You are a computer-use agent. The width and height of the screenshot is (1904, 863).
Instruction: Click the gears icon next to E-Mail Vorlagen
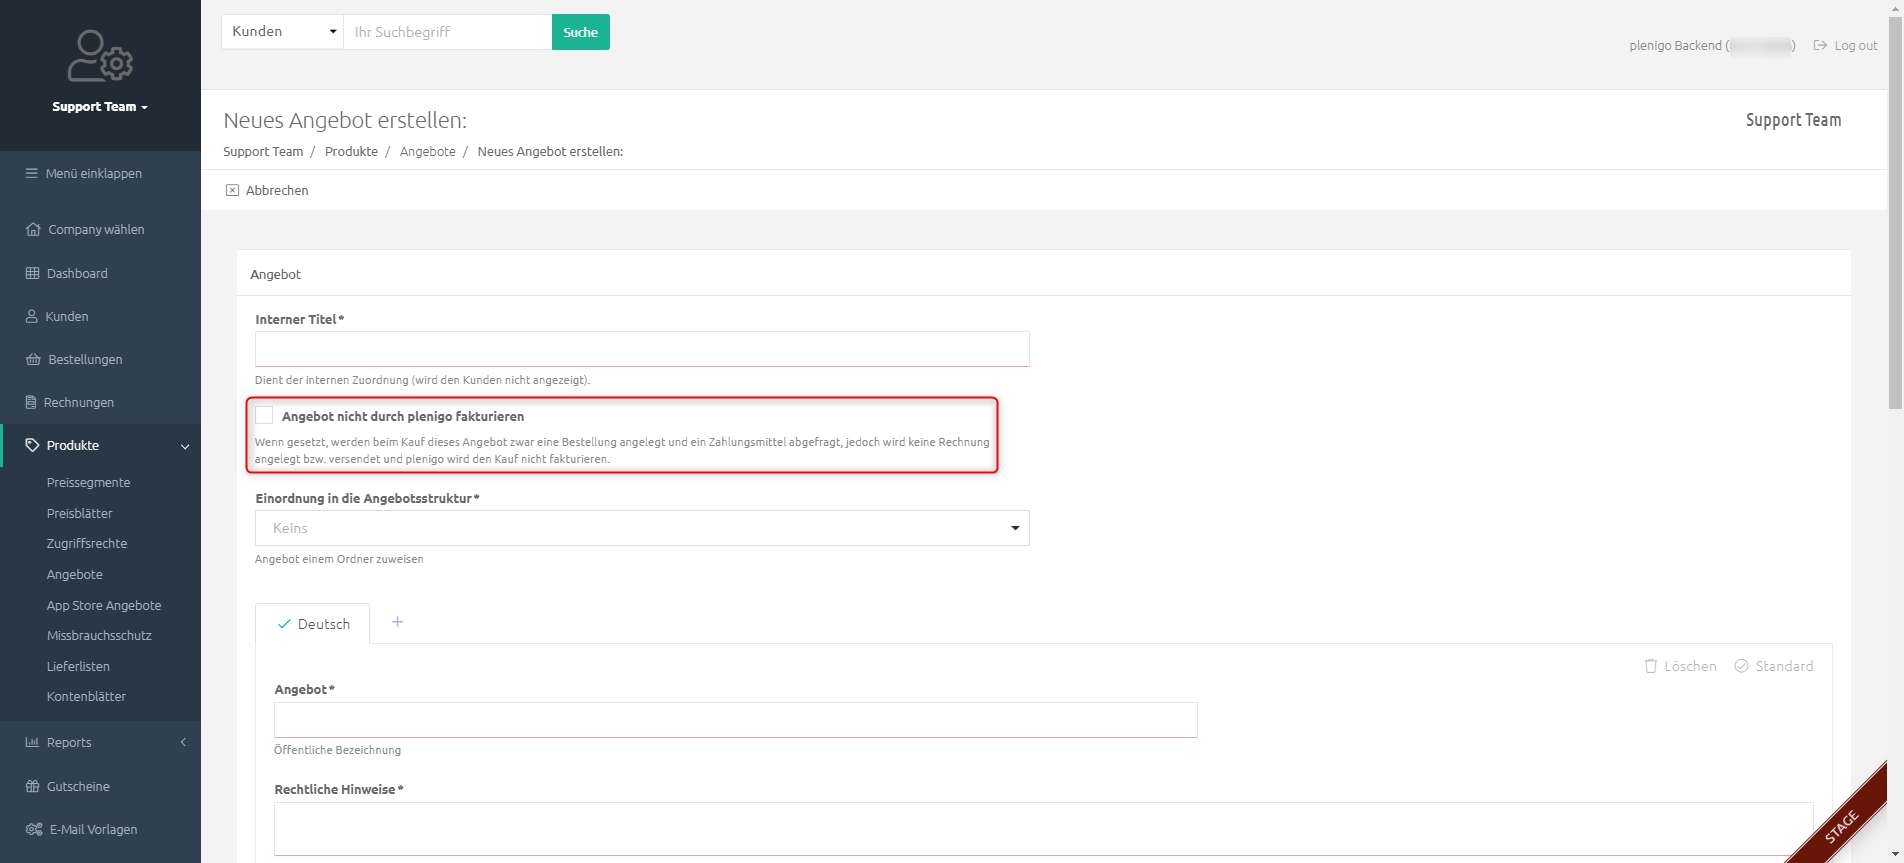[34, 829]
